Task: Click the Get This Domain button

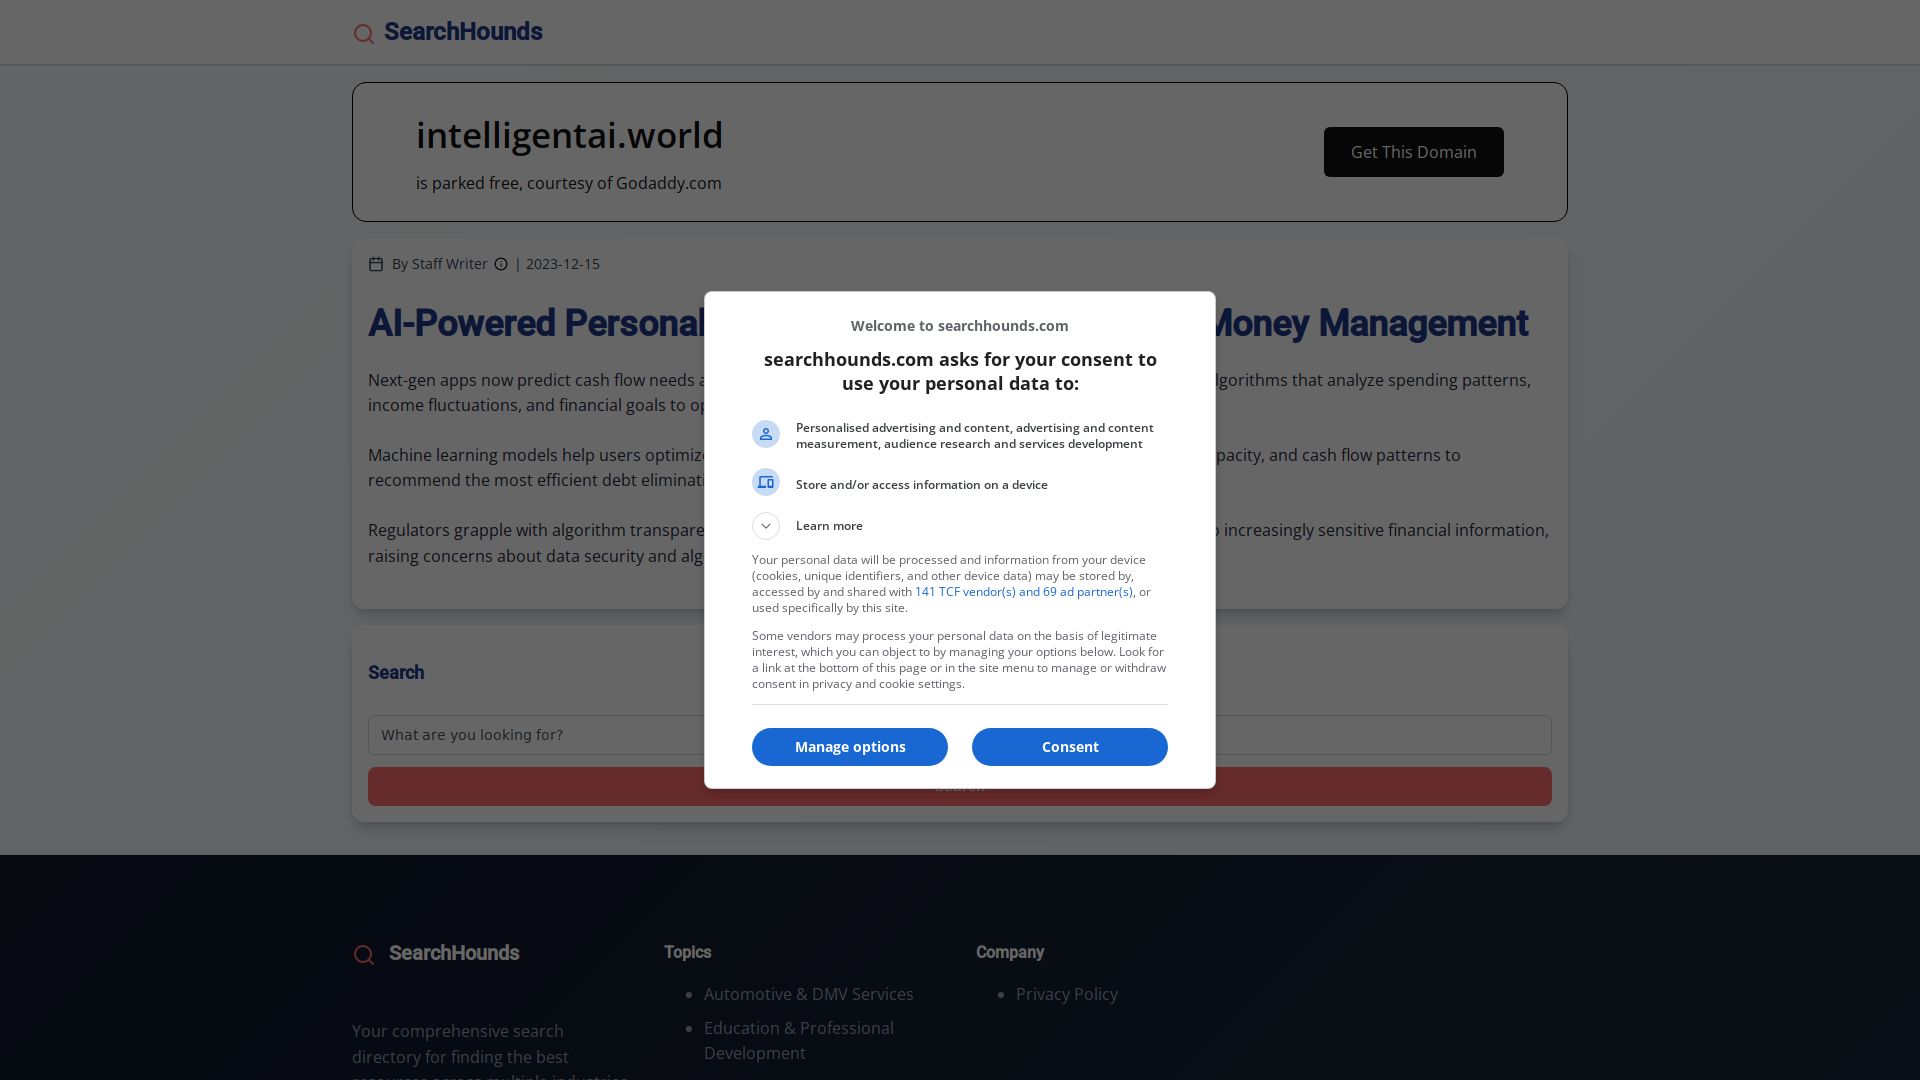Action: pyautogui.click(x=1412, y=152)
